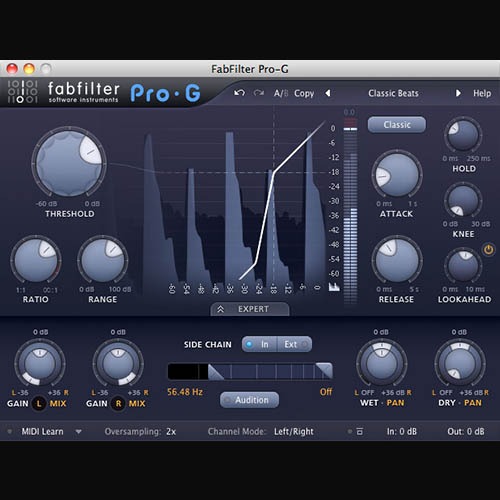Click the Wet Pan knob
This screenshot has width=500, height=500.
(381, 364)
